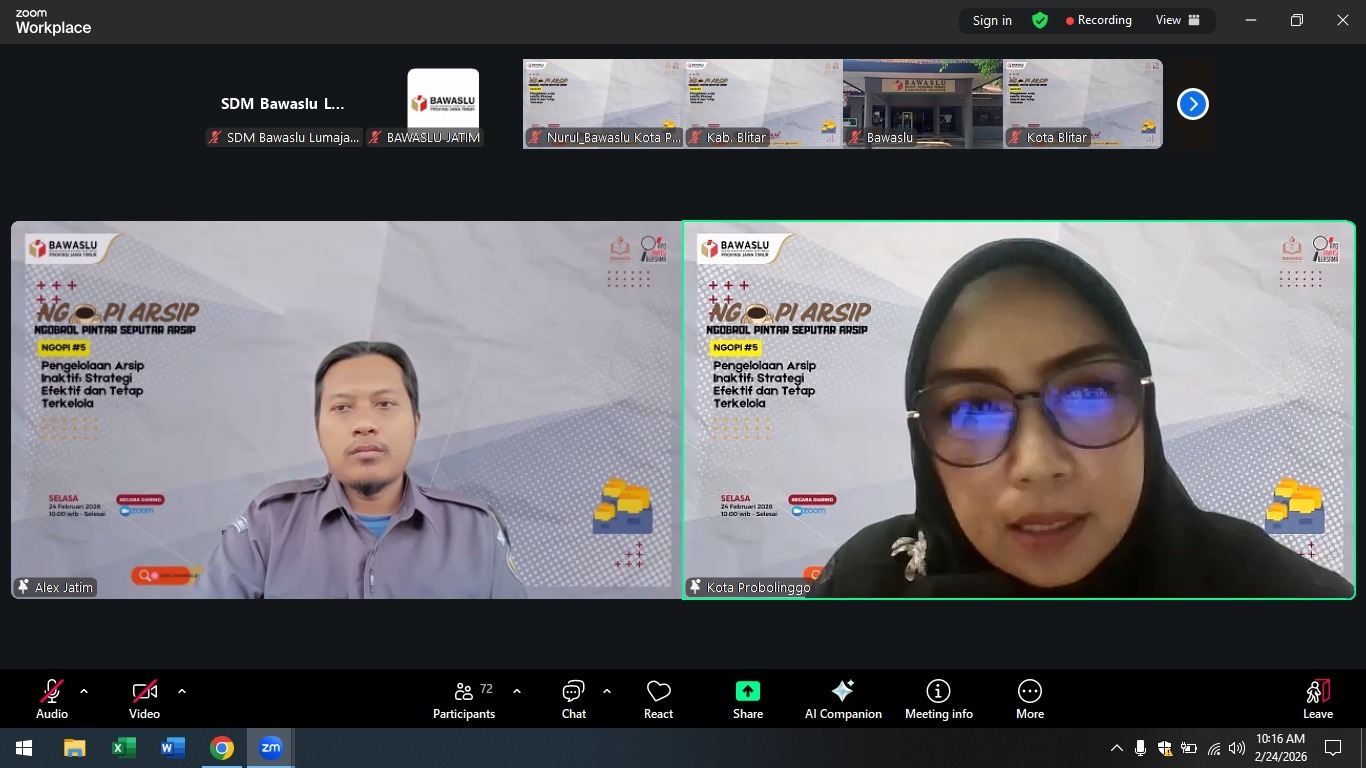
Task: Unmute the microphone Audio button
Action: (52, 699)
